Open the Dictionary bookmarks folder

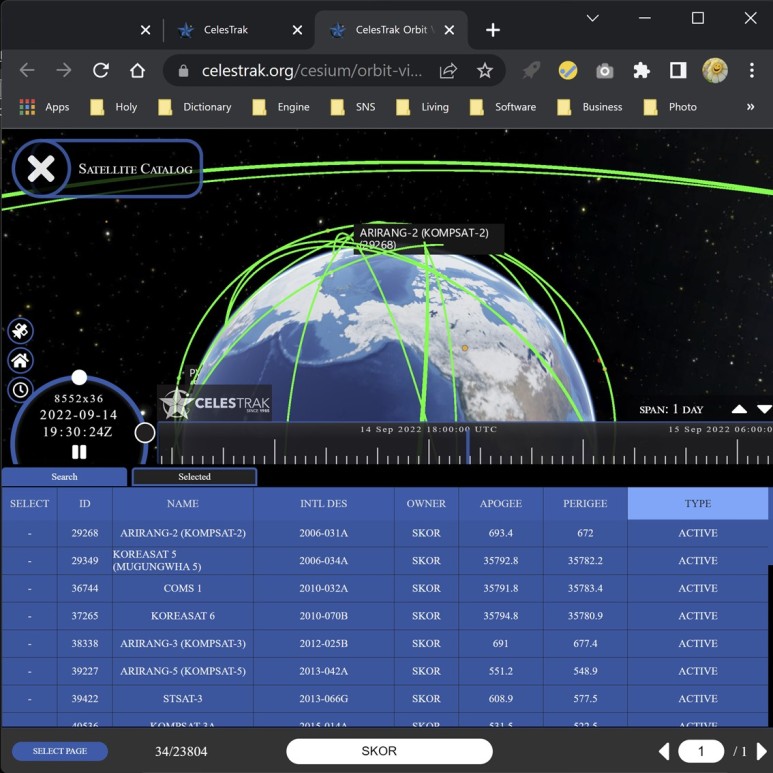click(195, 107)
